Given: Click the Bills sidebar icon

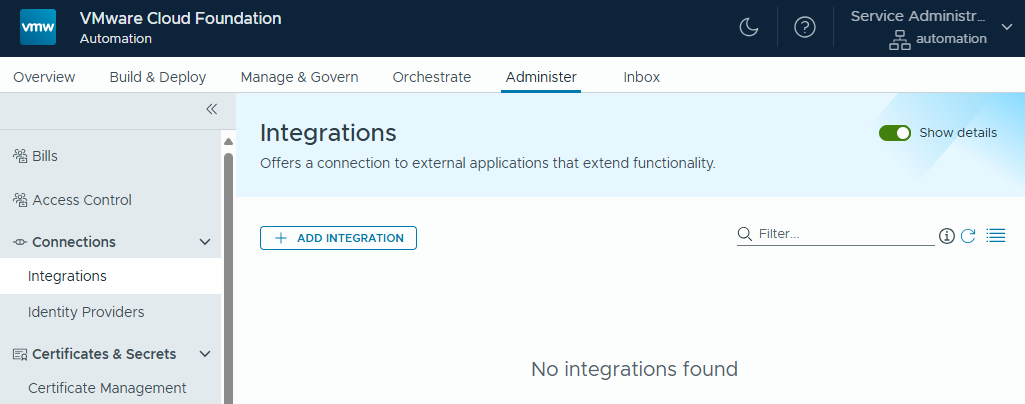Looking at the screenshot, I should (20, 156).
